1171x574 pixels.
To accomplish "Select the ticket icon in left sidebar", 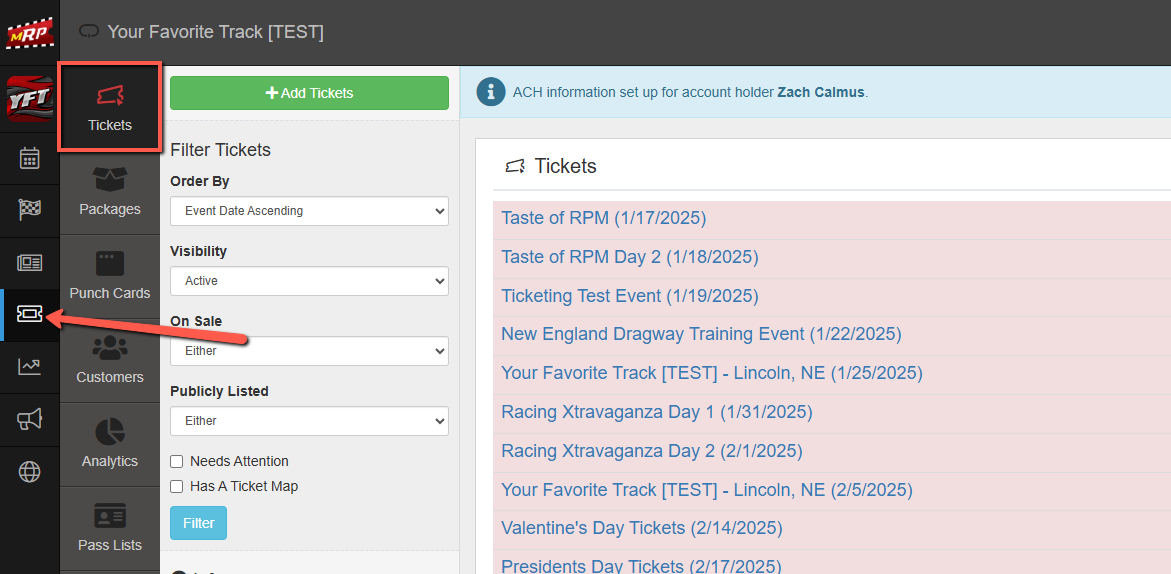I will coord(30,314).
